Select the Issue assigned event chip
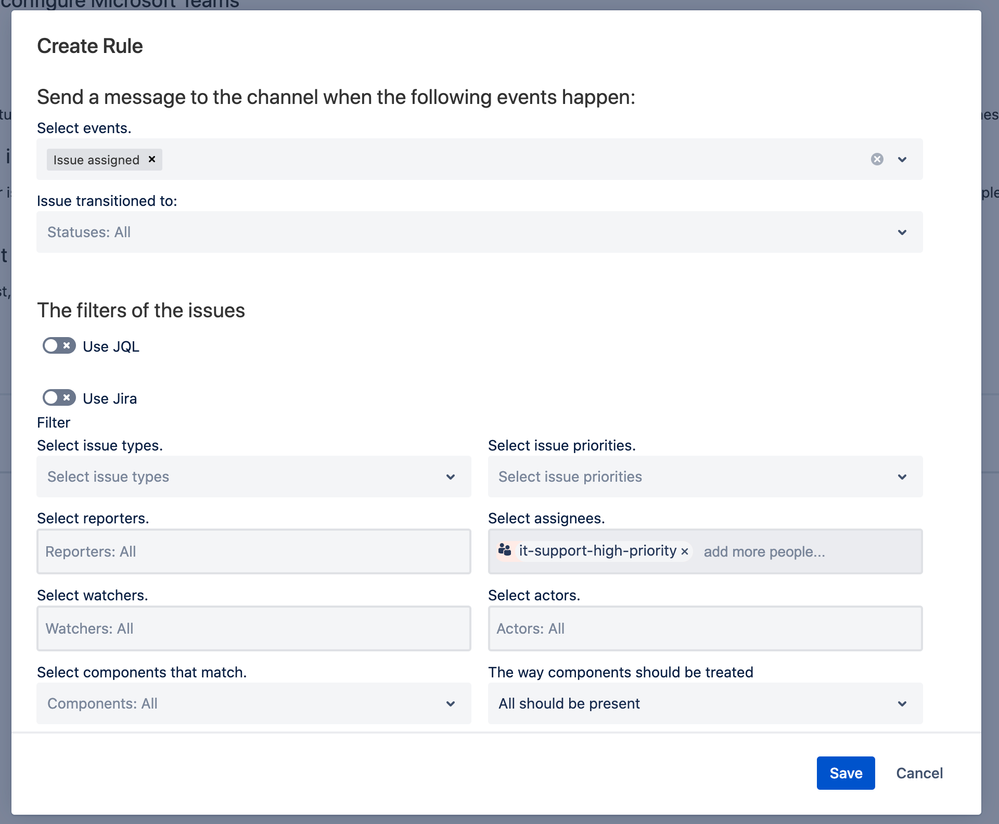Screen dimensions: 999x824 (96, 160)
